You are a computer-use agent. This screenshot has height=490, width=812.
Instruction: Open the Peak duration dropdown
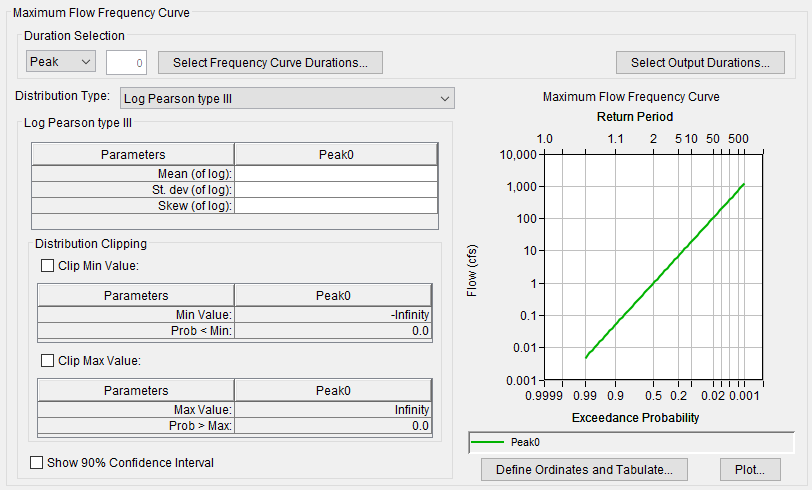(x=60, y=62)
